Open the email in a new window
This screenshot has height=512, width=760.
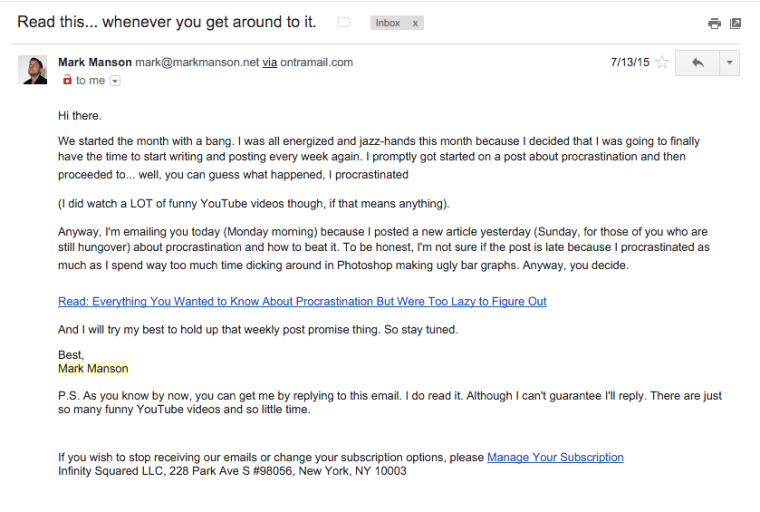(735, 23)
